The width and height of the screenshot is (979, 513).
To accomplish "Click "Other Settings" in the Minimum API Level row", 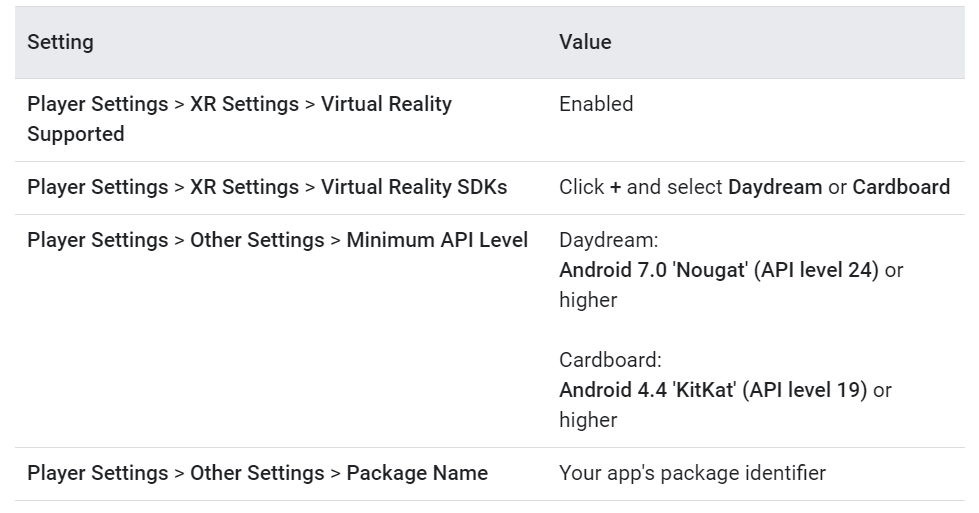I will [x=257, y=240].
